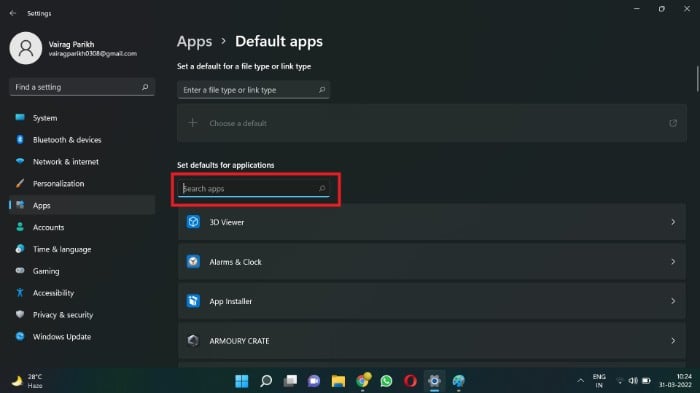Viewport: 700px width, 393px height.
Task: Select Apps in the sidebar
Action: (x=82, y=205)
